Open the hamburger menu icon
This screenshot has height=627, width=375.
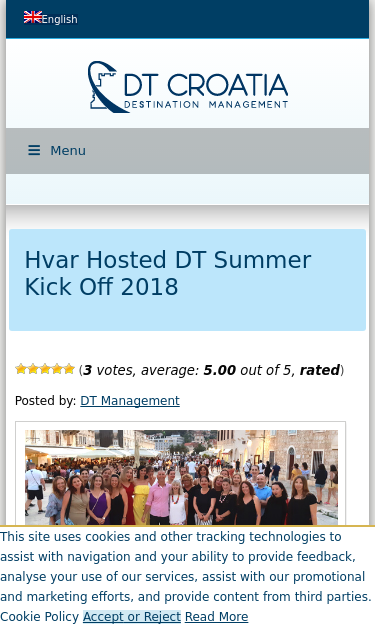point(34,150)
